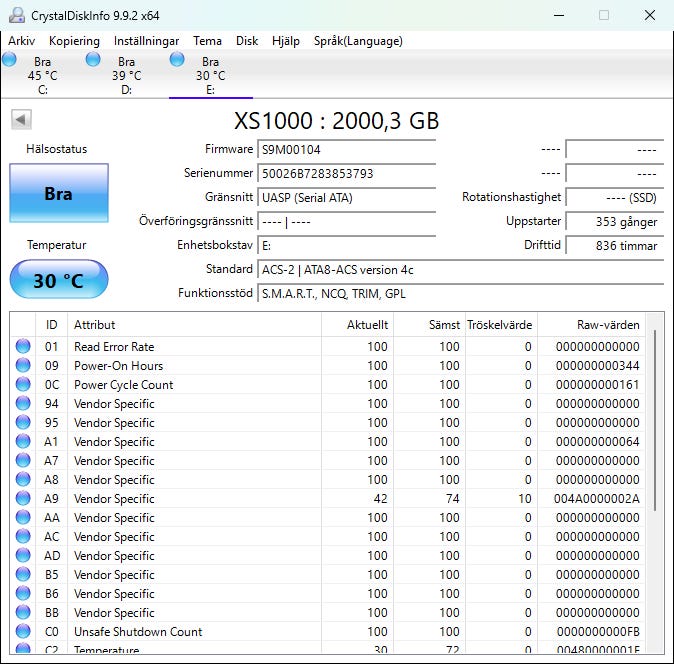Open the Tema menu

coord(207,41)
